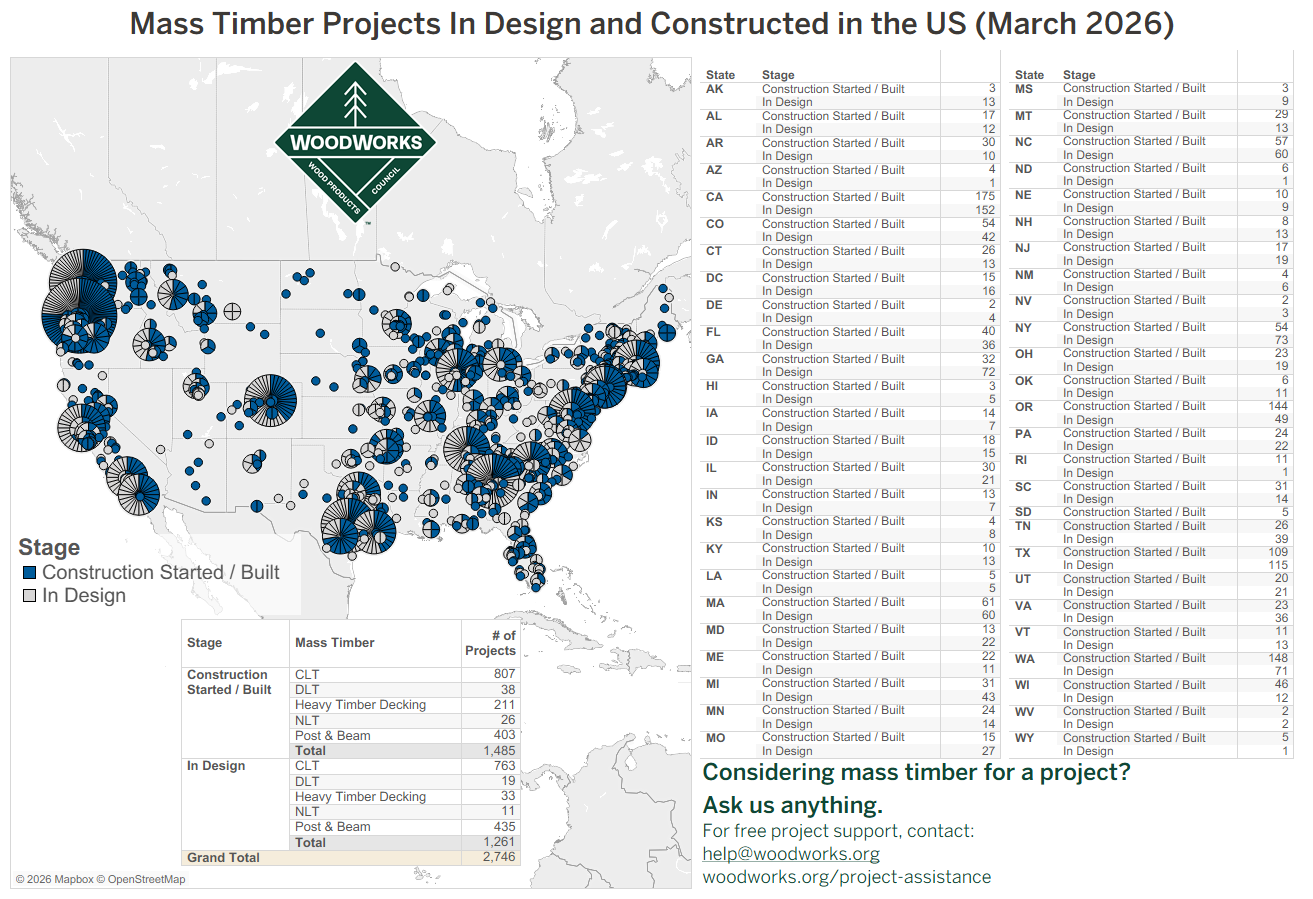Click the CA state row label

click(715, 197)
